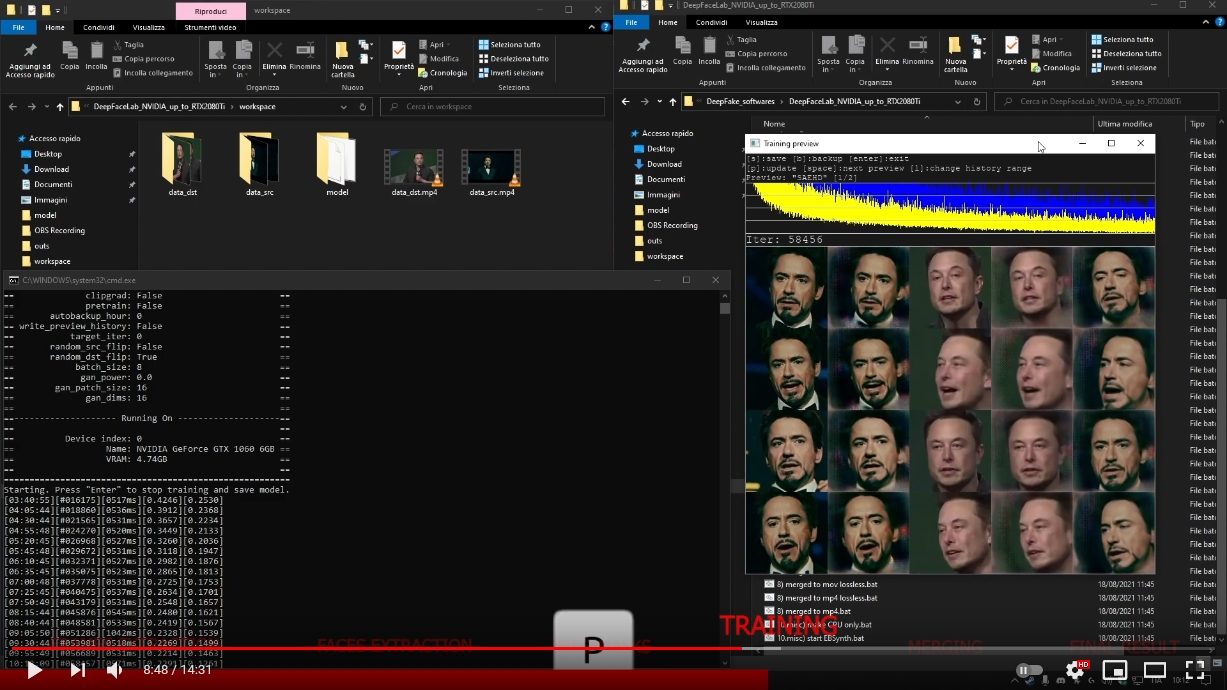Click the Cerca in DeepFaceLab search field
This screenshot has width=1227, height=690.
1107,101
